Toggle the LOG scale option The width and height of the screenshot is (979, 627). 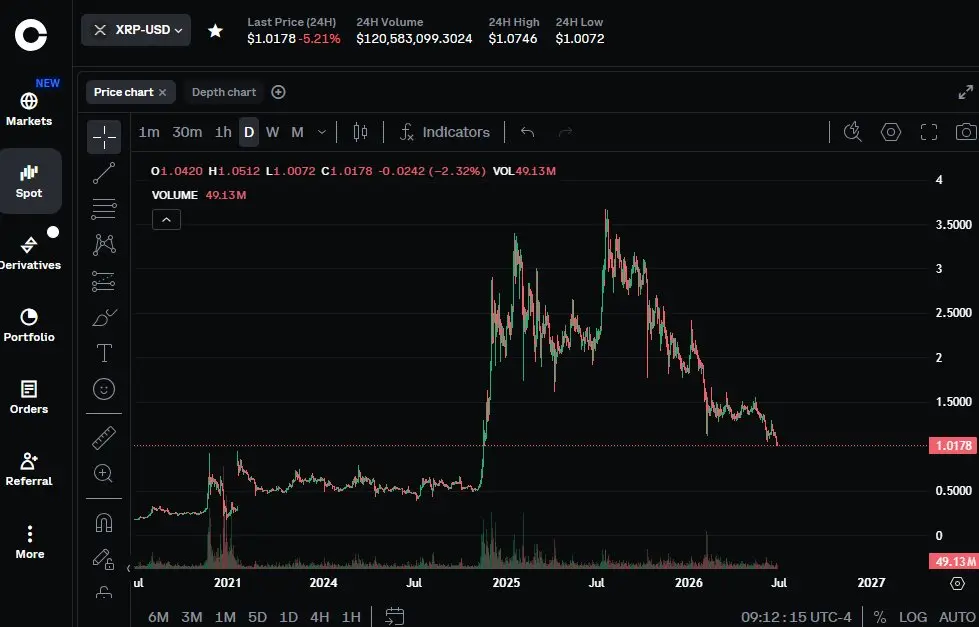pyautogui.click(x=912, y=617)
